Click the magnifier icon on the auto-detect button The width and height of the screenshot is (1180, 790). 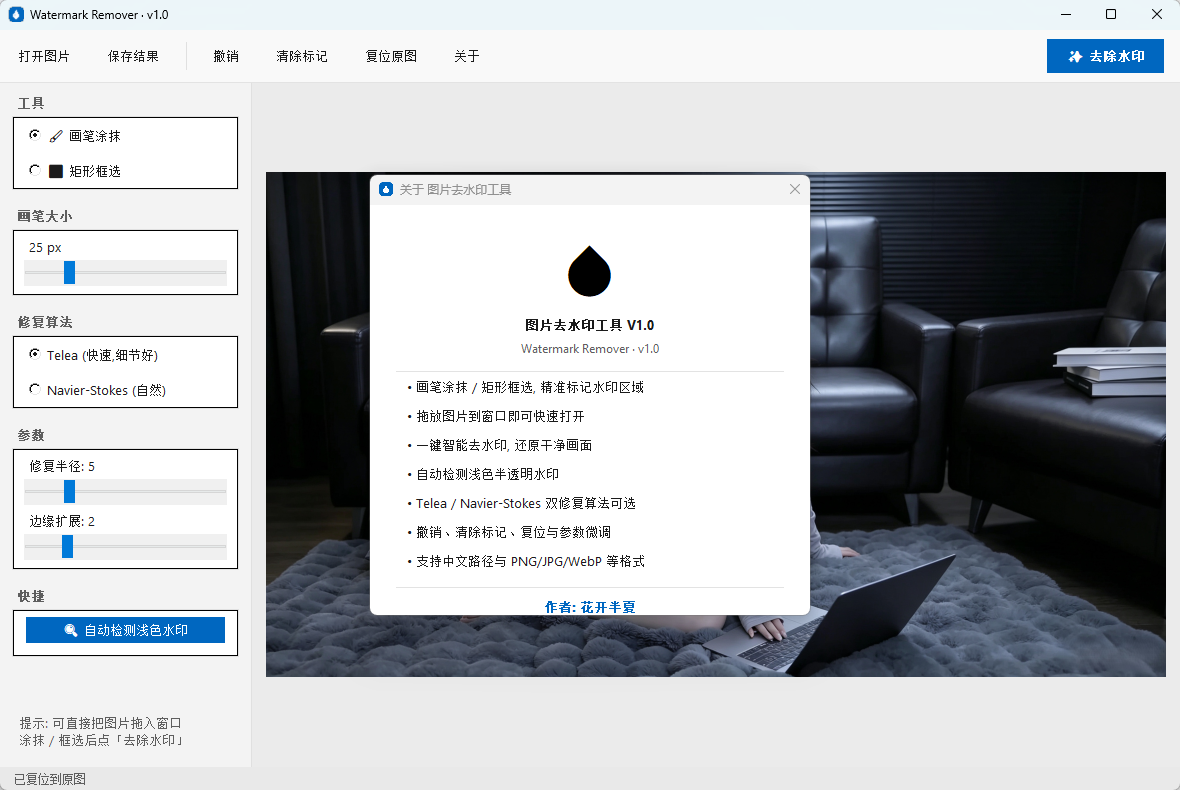[x=71, y=630]
